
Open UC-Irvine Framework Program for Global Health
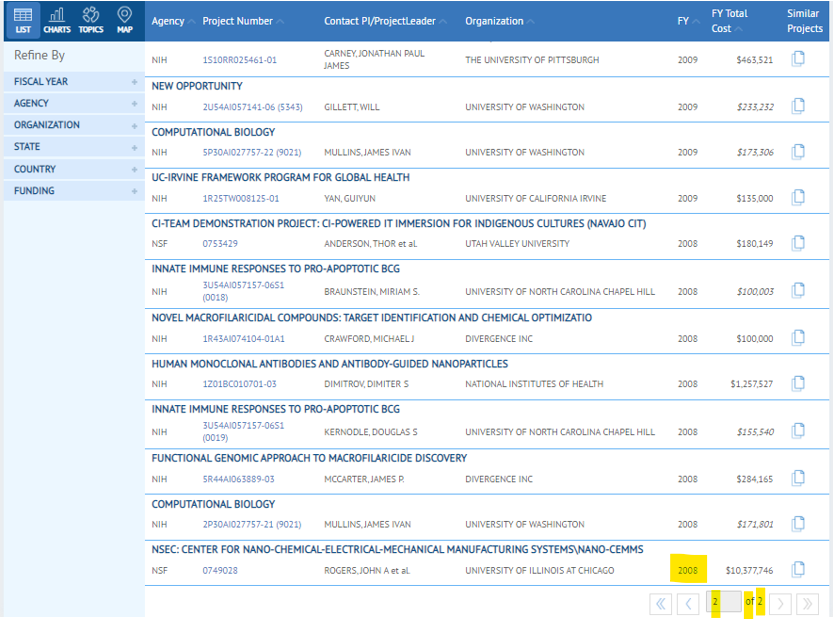click(x=280, y=177)
